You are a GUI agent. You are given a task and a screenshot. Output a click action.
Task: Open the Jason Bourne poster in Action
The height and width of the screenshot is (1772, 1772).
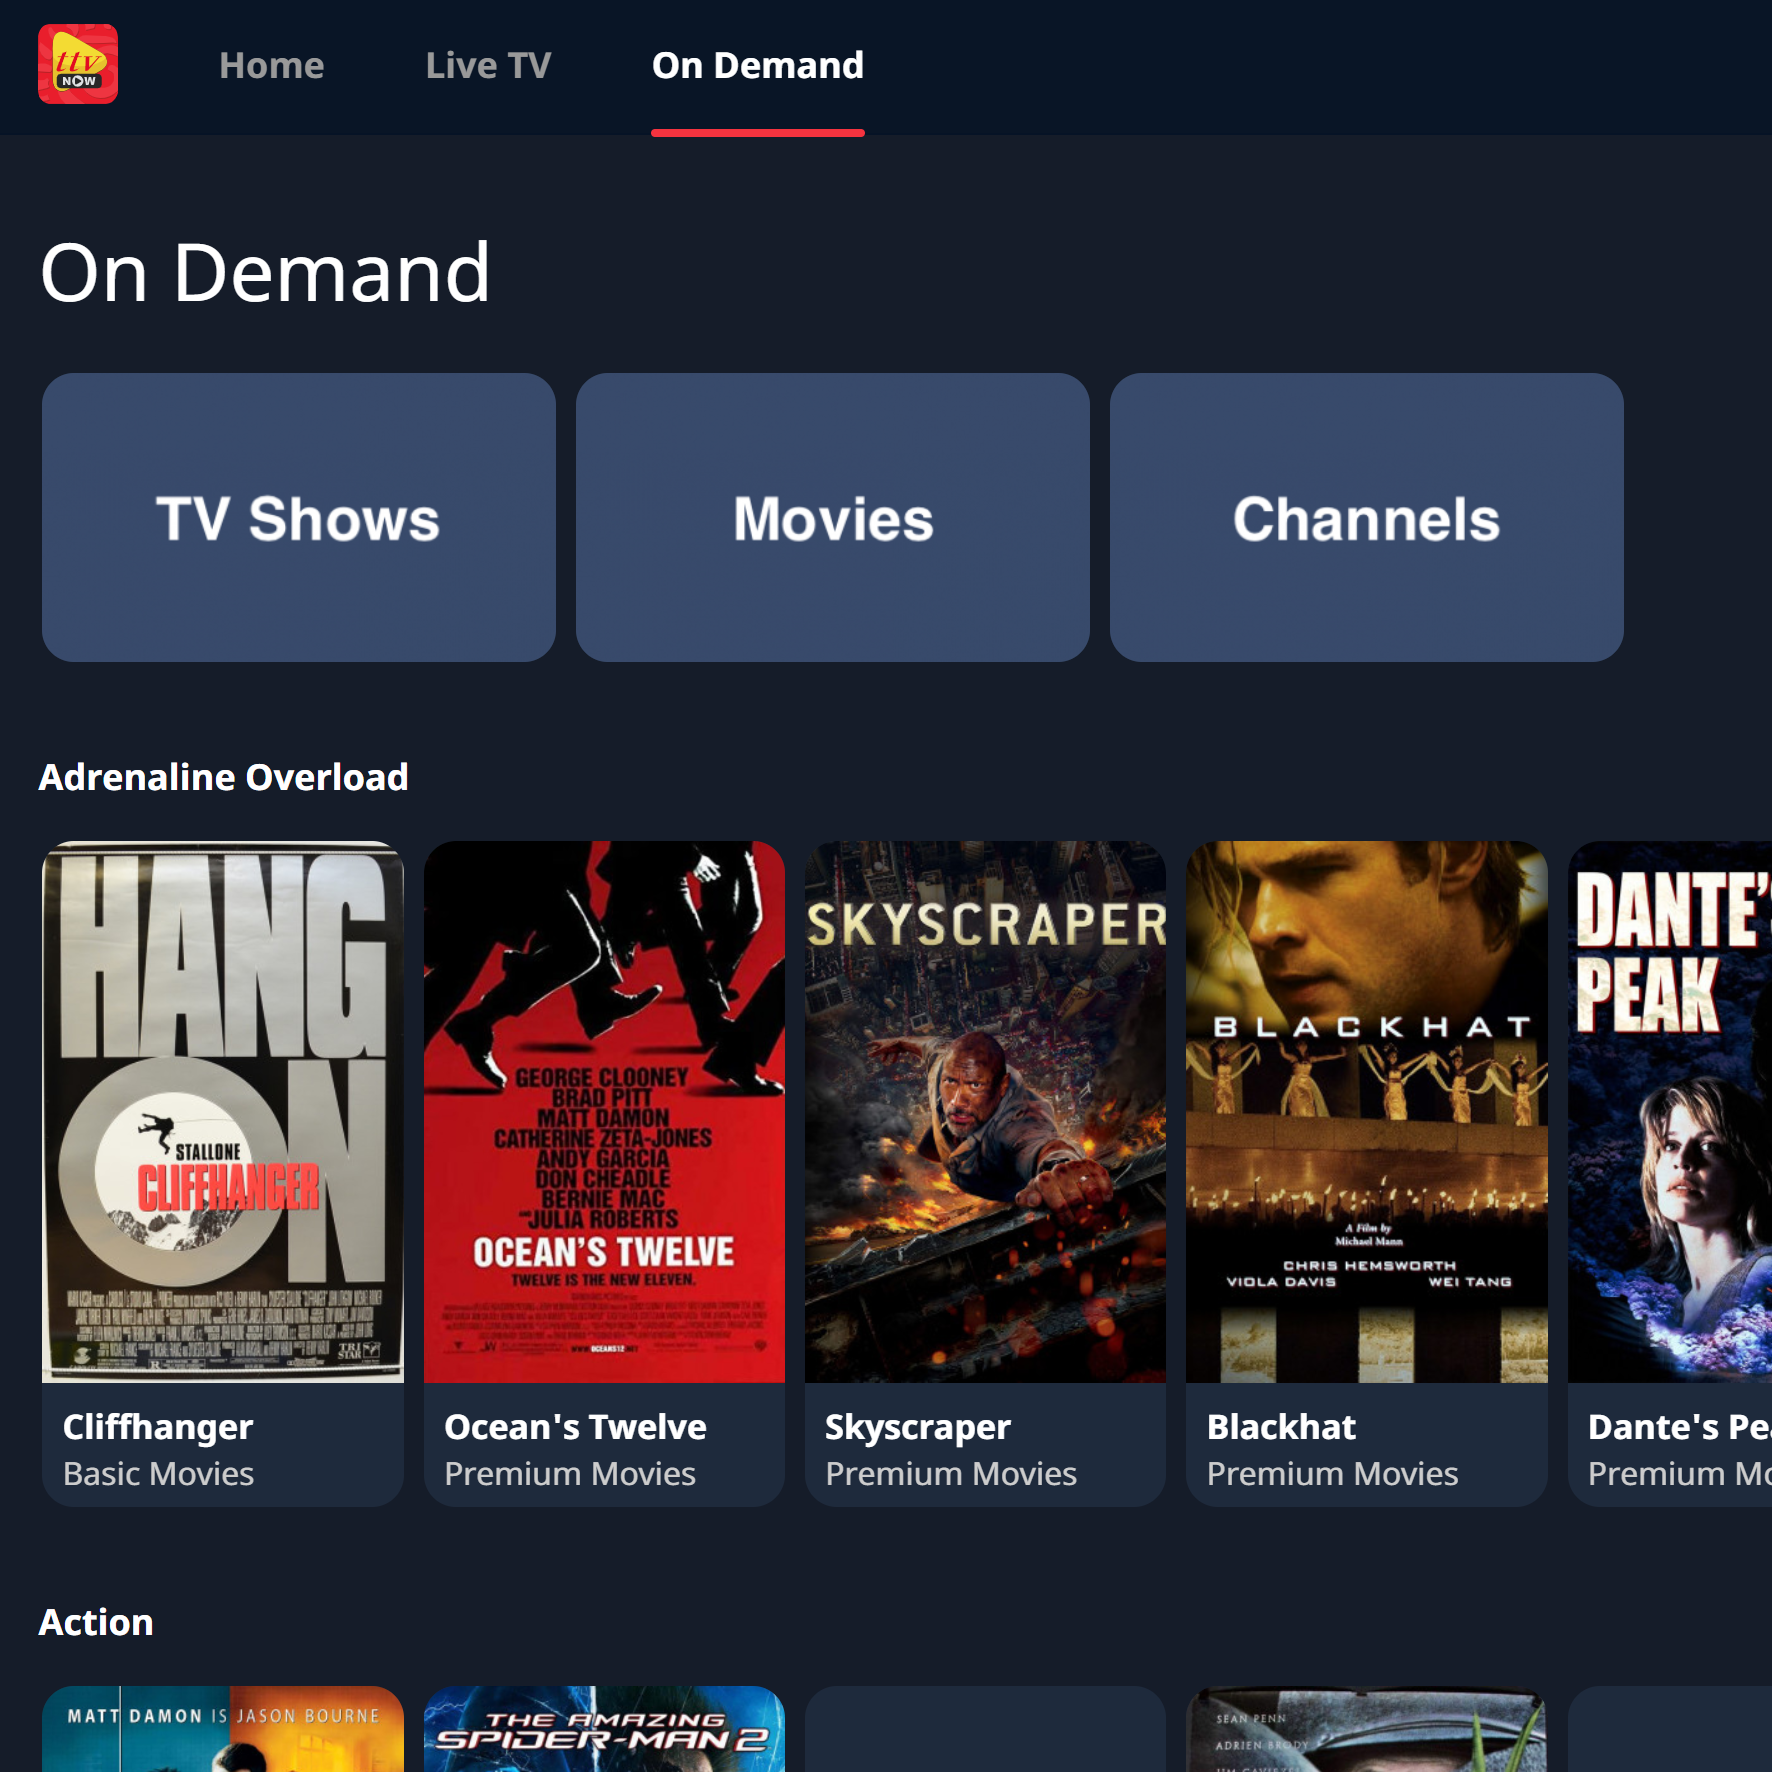(x=223, y=1729)
